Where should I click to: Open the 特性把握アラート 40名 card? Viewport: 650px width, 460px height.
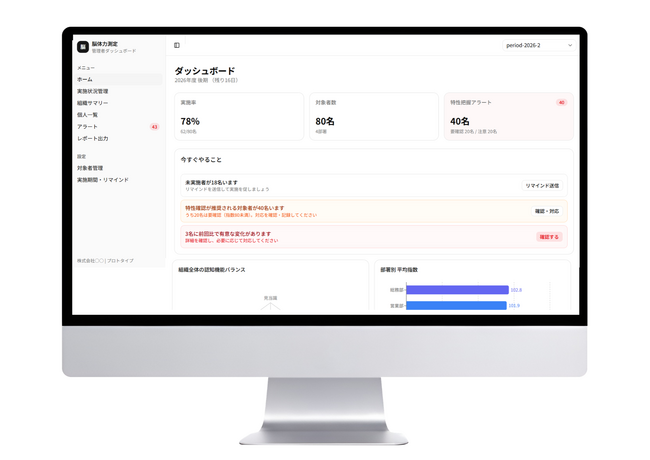click(x=509, y=116)
